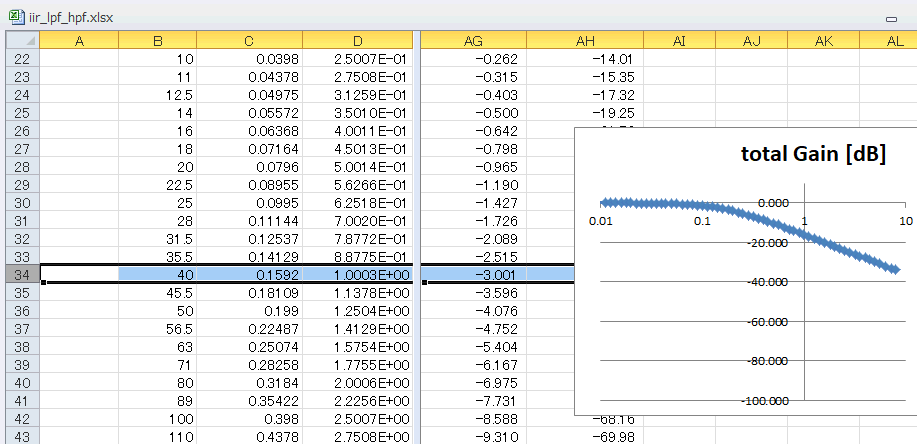The width and height of the screenshot is (917, 444).
Task: Click the Select All corner triangle
Action: (x=23, y=40)
